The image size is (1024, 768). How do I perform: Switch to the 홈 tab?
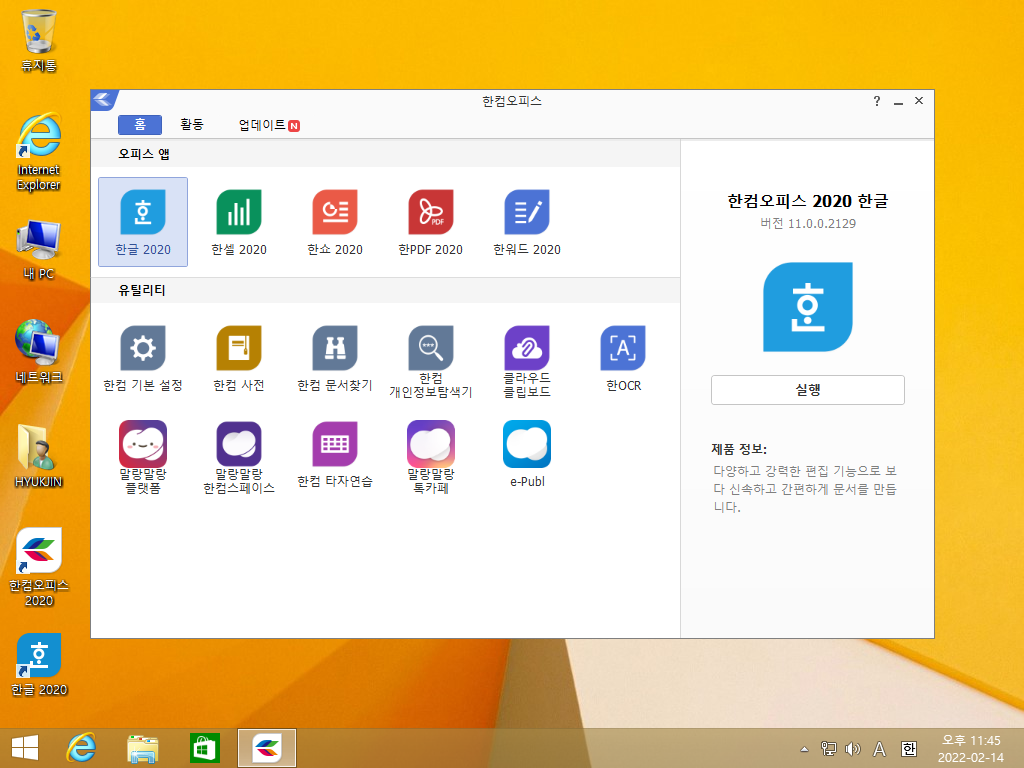tap(140, 125)
